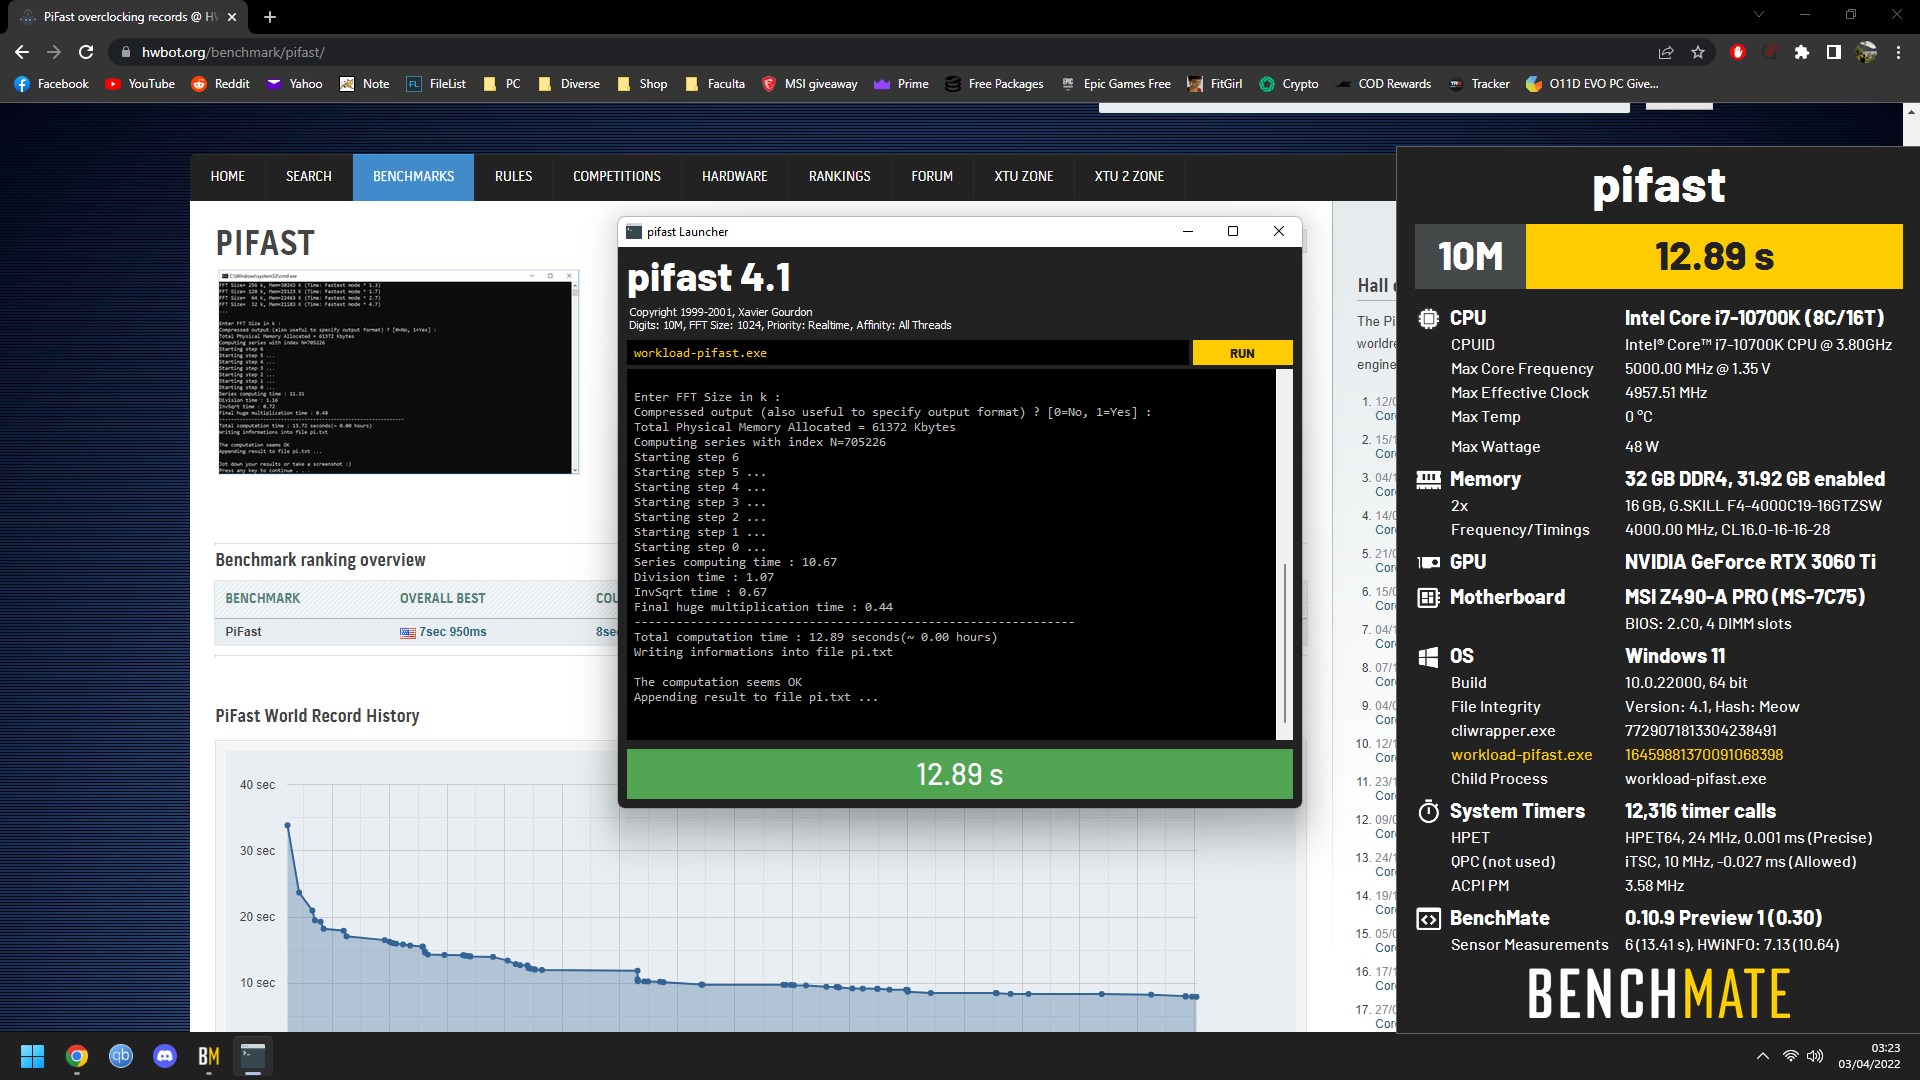Click the MSI Z490-A PRO motherboard entry
Screen dimensions: 1920x1080
[x=1745, y=597]
